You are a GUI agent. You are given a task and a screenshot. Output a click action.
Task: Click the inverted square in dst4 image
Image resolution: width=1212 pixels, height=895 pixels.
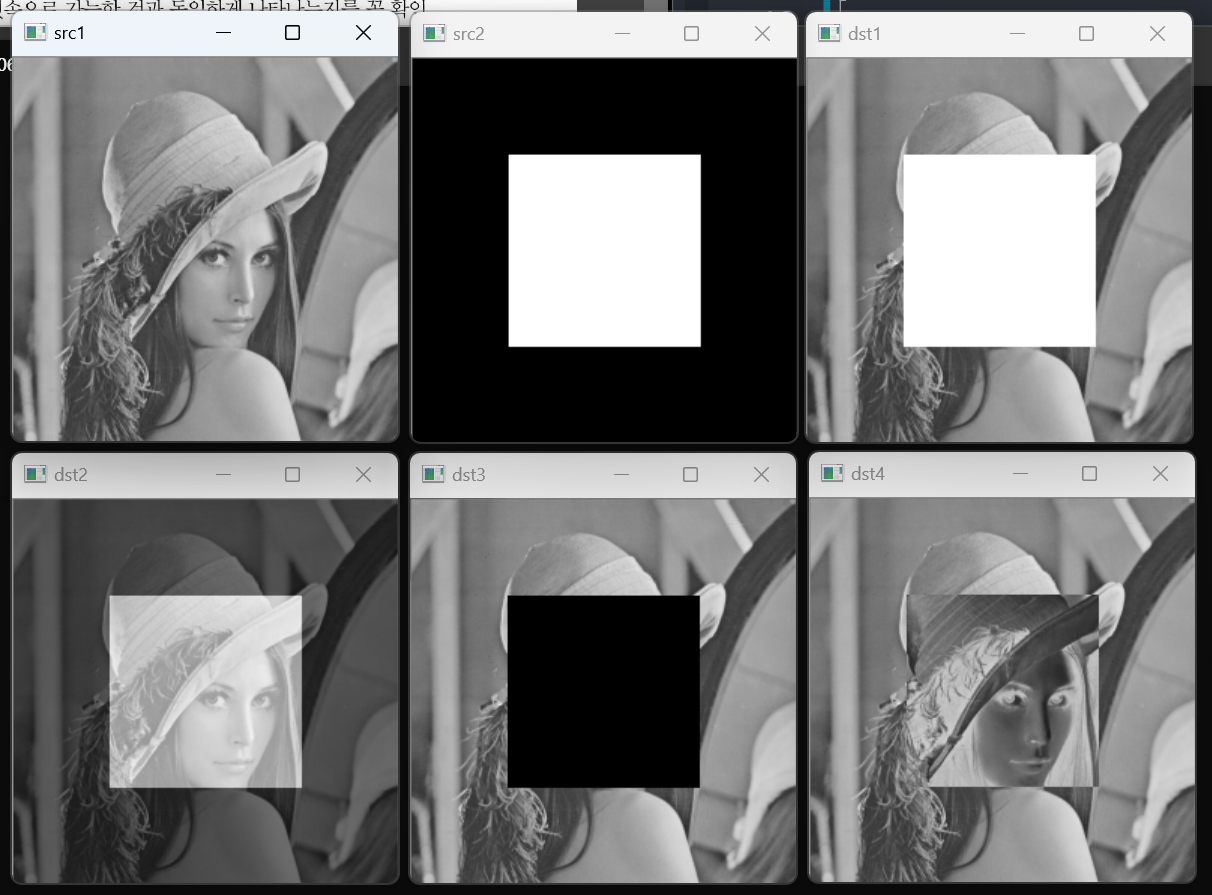click(x=1003, y=690)
